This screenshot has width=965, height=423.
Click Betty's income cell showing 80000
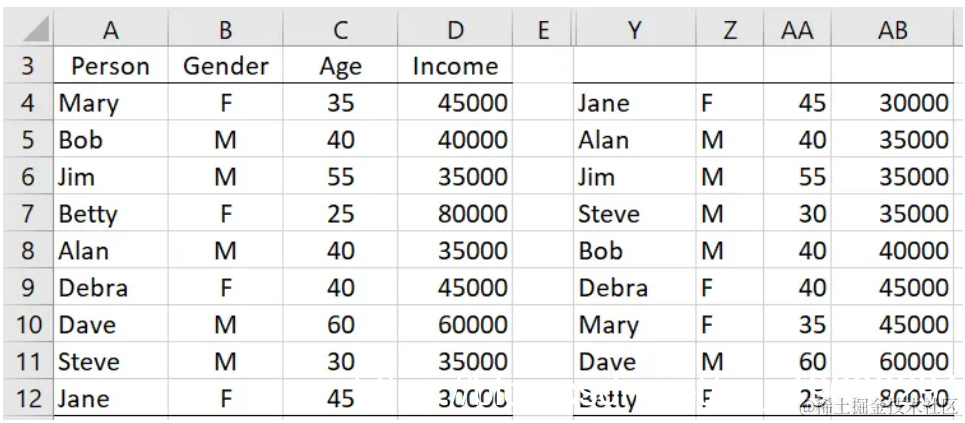tap(455, 214)
